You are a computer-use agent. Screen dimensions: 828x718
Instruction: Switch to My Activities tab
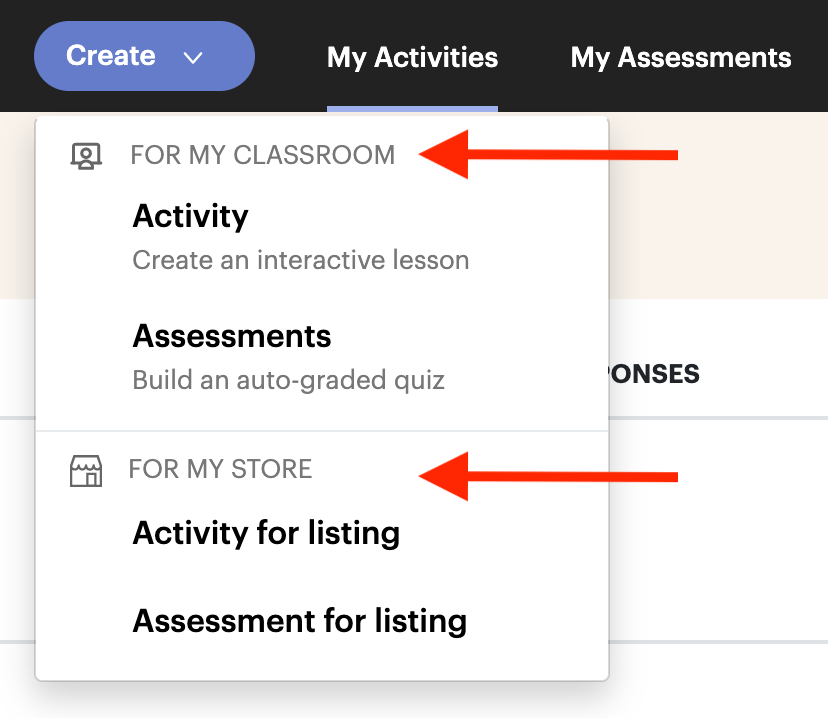pyautogui.click(x=412, y=57)
